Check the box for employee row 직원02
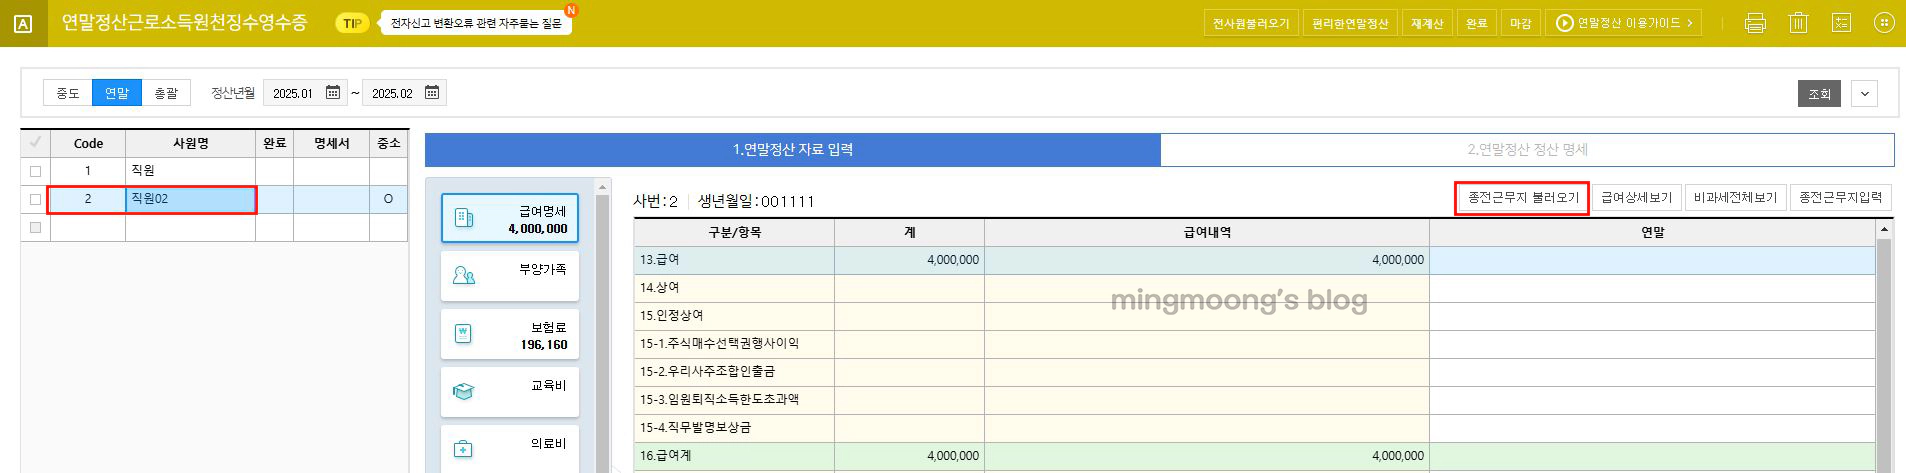 click(x=36, y=199)
